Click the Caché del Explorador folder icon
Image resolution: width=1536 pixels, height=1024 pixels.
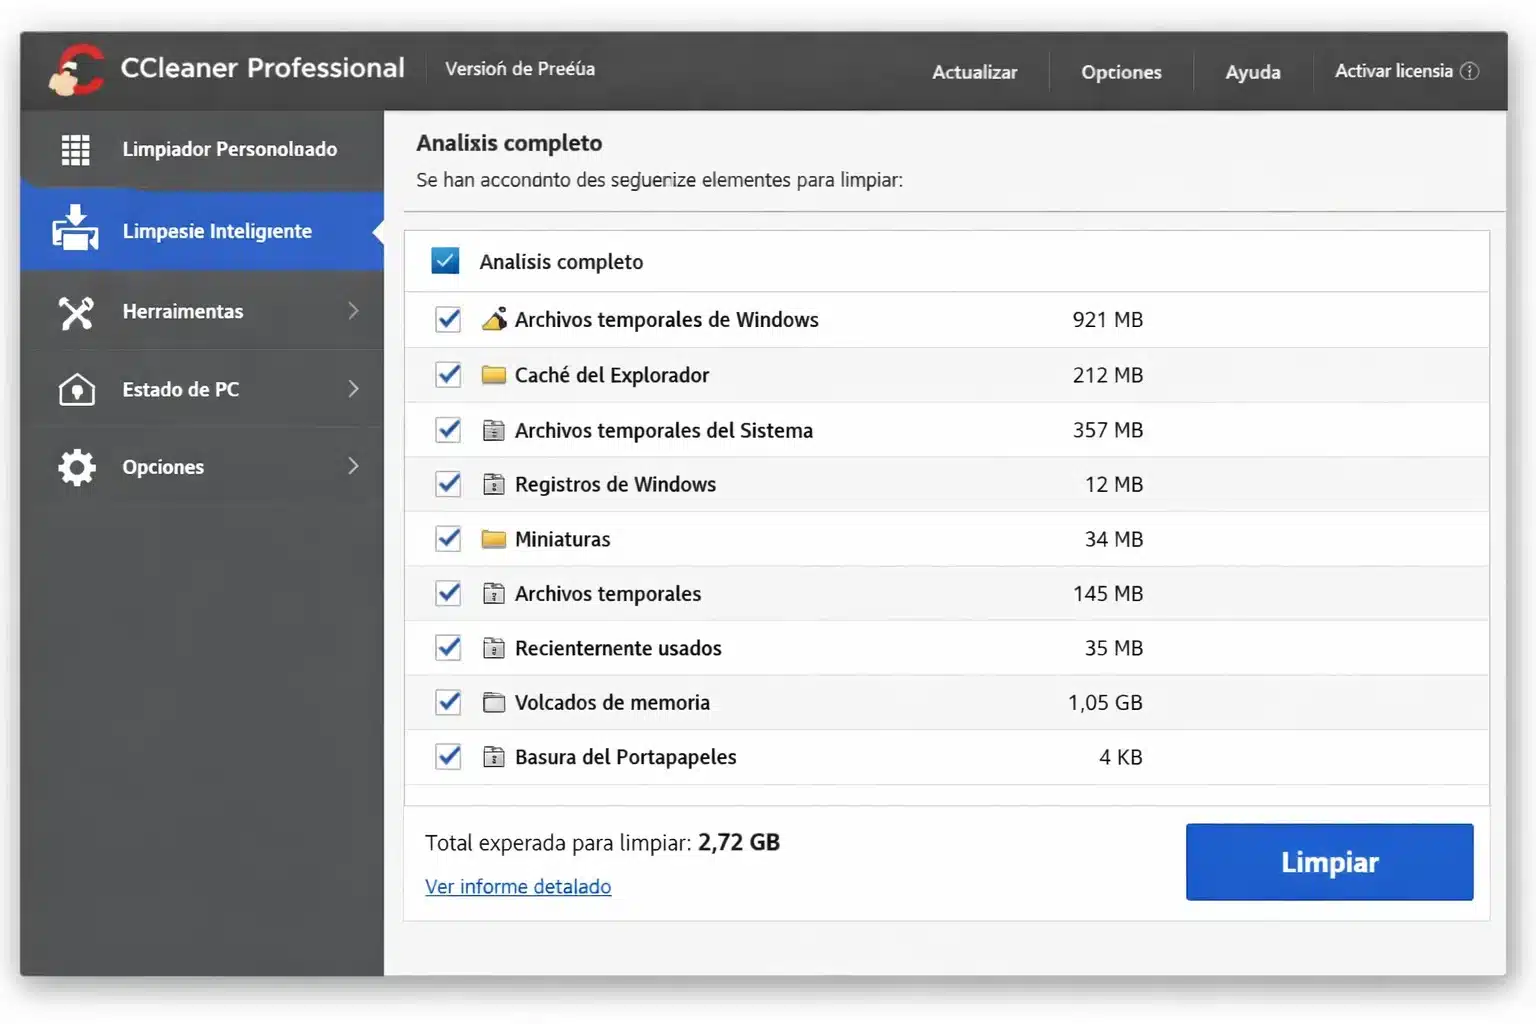coord(494,374)
